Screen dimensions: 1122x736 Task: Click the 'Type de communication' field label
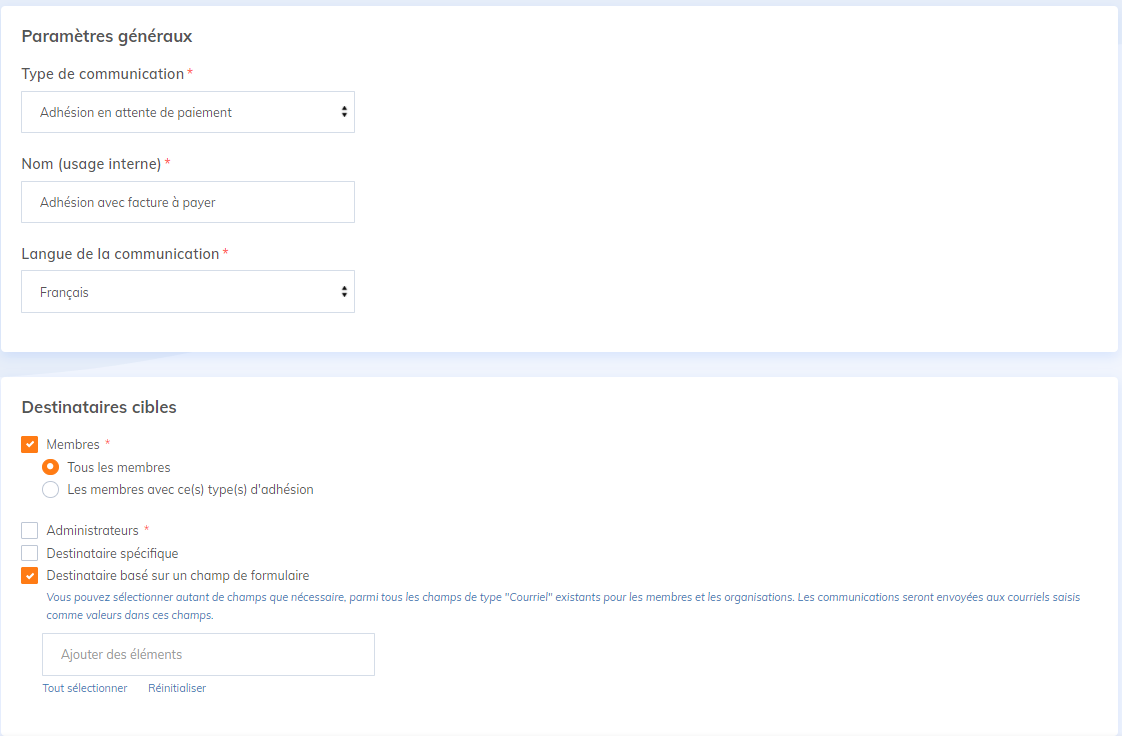point(103,74)
